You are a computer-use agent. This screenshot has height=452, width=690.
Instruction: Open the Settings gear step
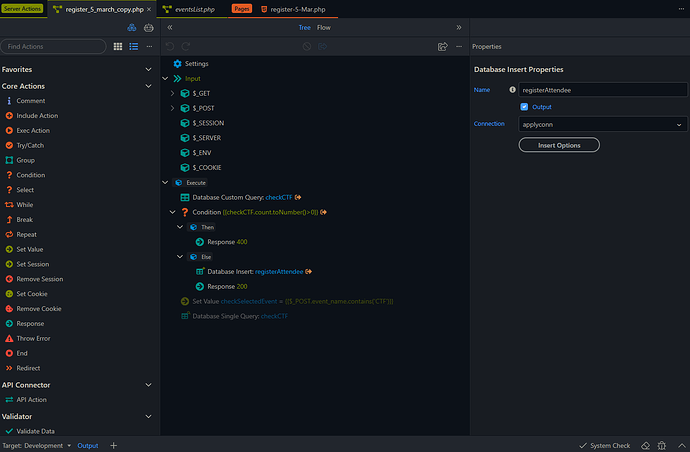coord(177,64)
